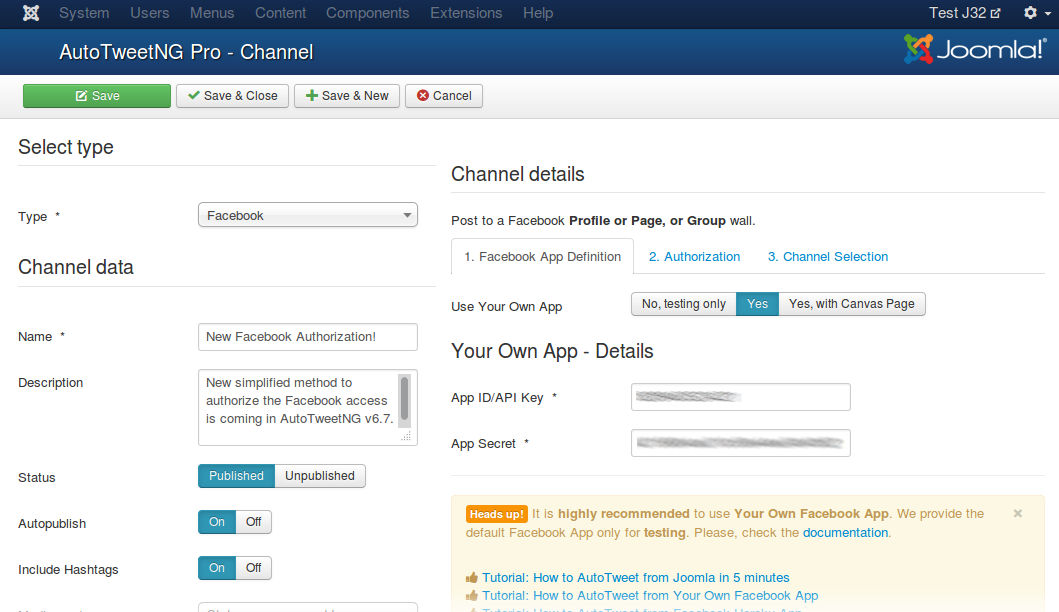The width and height of the screenshot is (1059, 612).
Task: Switch to the Channel Selection tab
Action: [828, 257]
